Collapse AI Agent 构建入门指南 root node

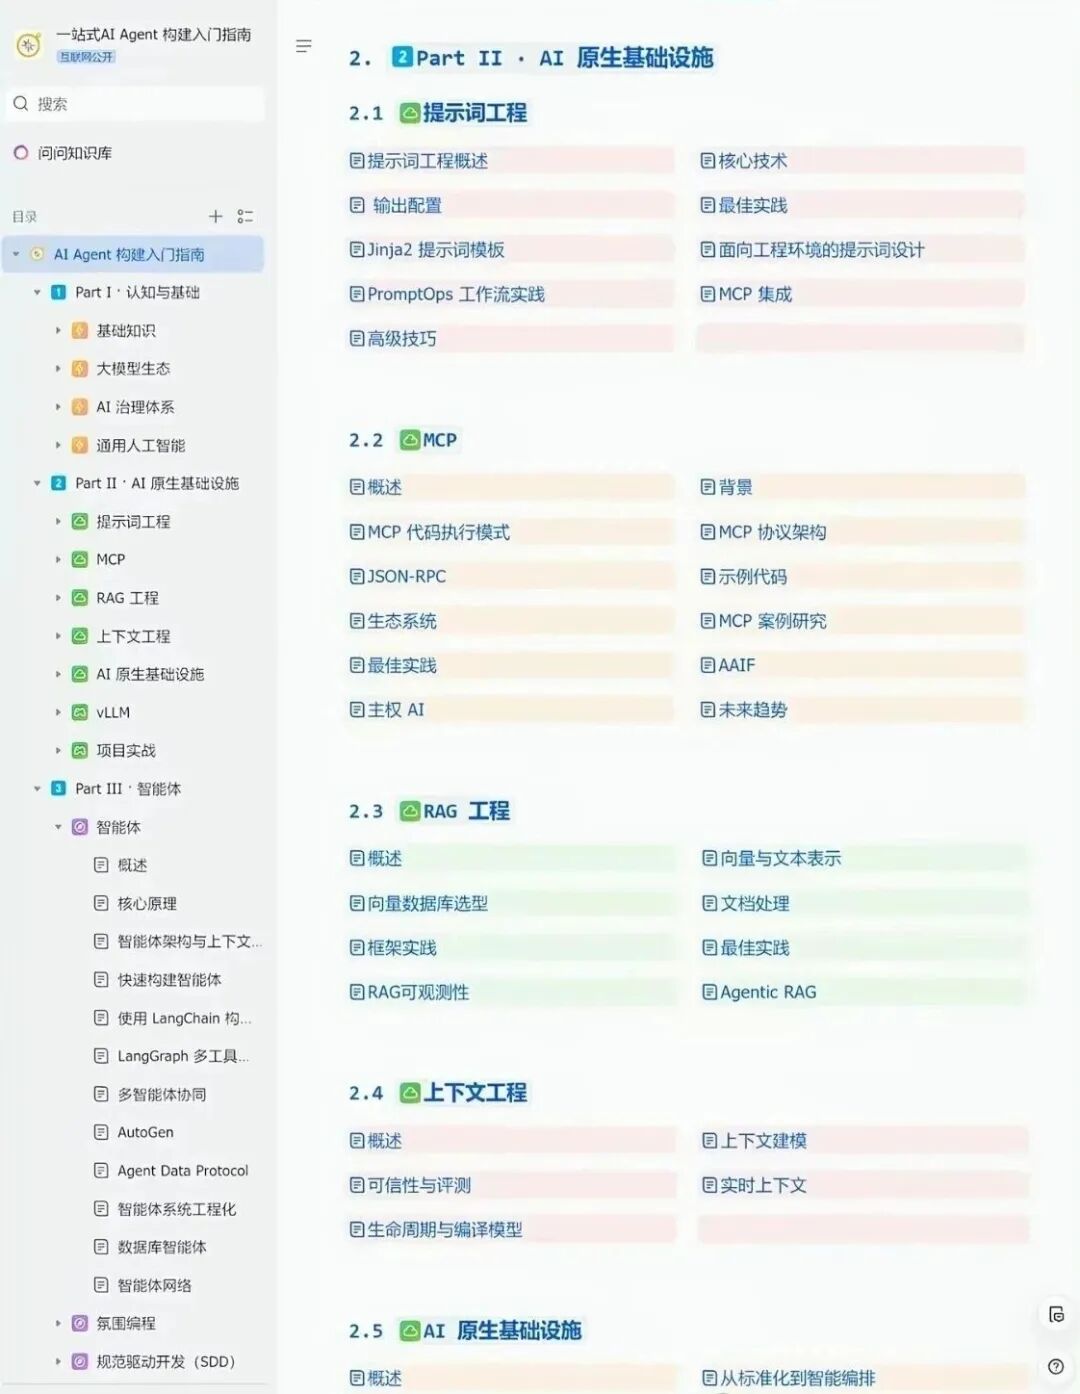coord(16,254)
